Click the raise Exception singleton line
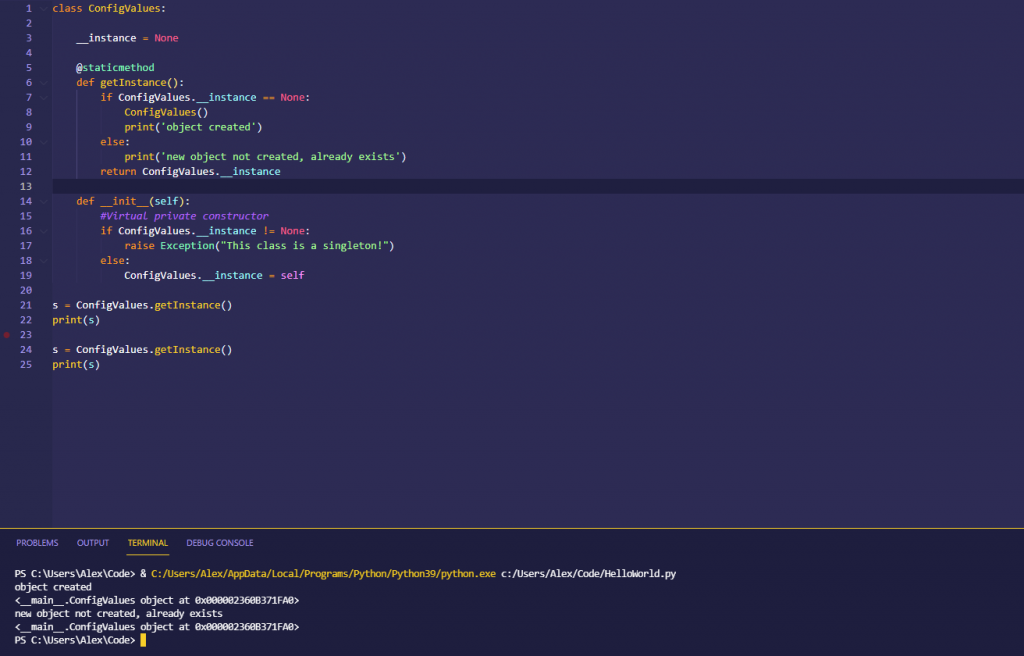 tap(259, 246)
